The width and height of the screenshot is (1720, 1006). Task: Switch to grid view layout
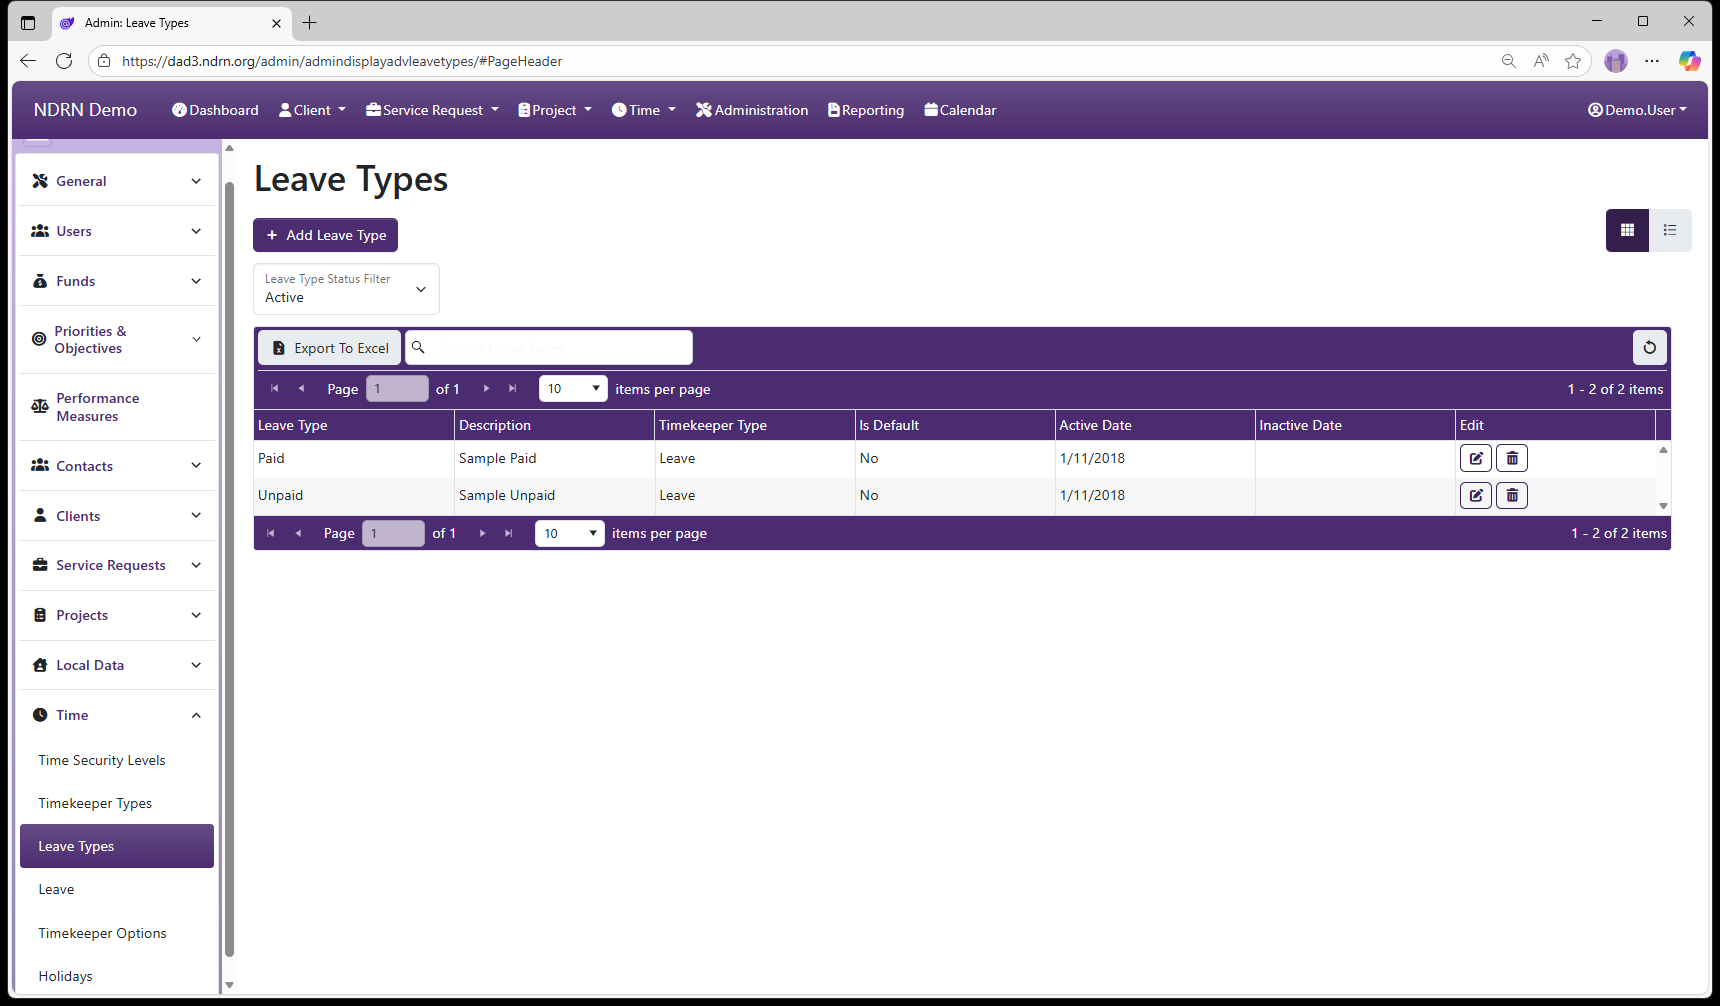coord(1627,230)
